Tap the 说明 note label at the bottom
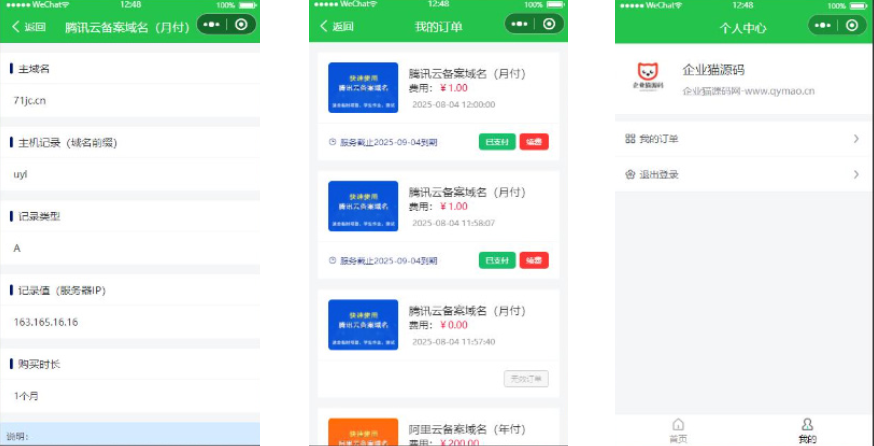This screenshot has height=446, width=874. (x=17, y=437)
